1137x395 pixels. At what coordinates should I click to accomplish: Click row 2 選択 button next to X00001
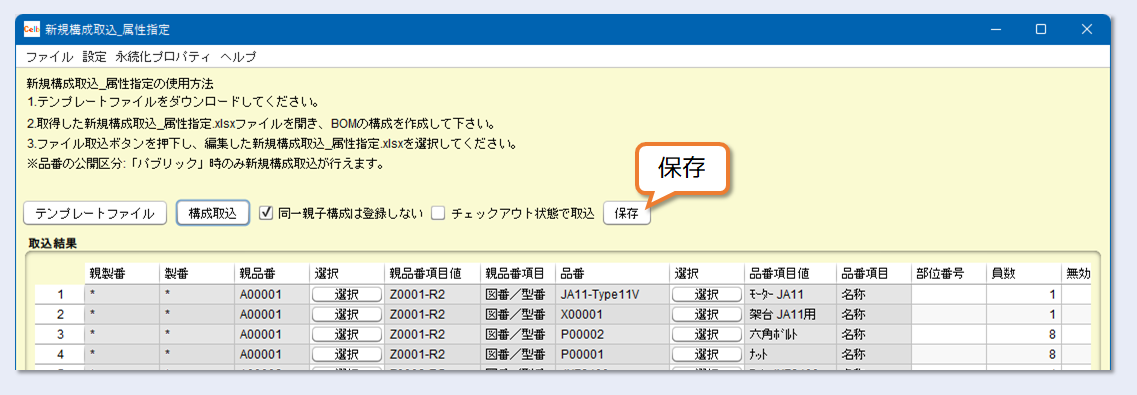706,315
